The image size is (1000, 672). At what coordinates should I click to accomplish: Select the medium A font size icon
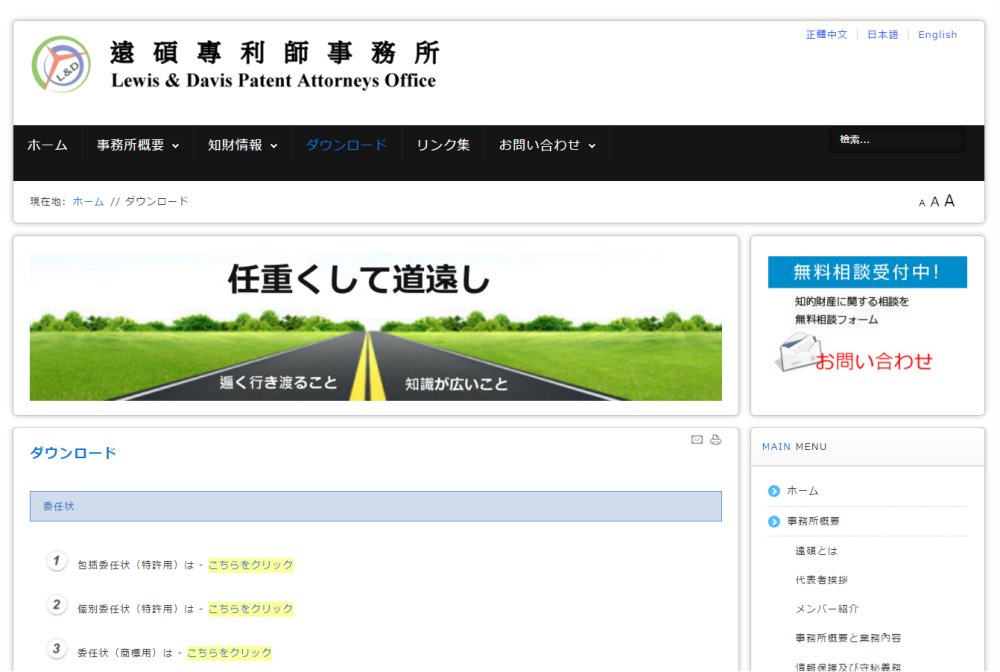[935, 202]
